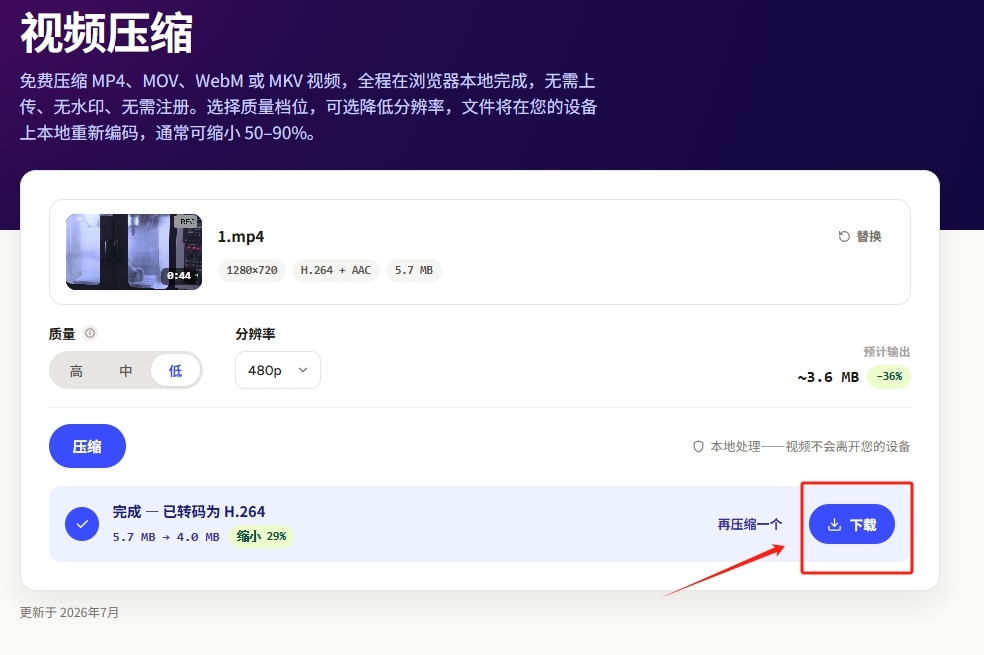Click the 分辨率 label
This screenshot has height=655, width=984.
pyautogui.click(x=255, y=334)
